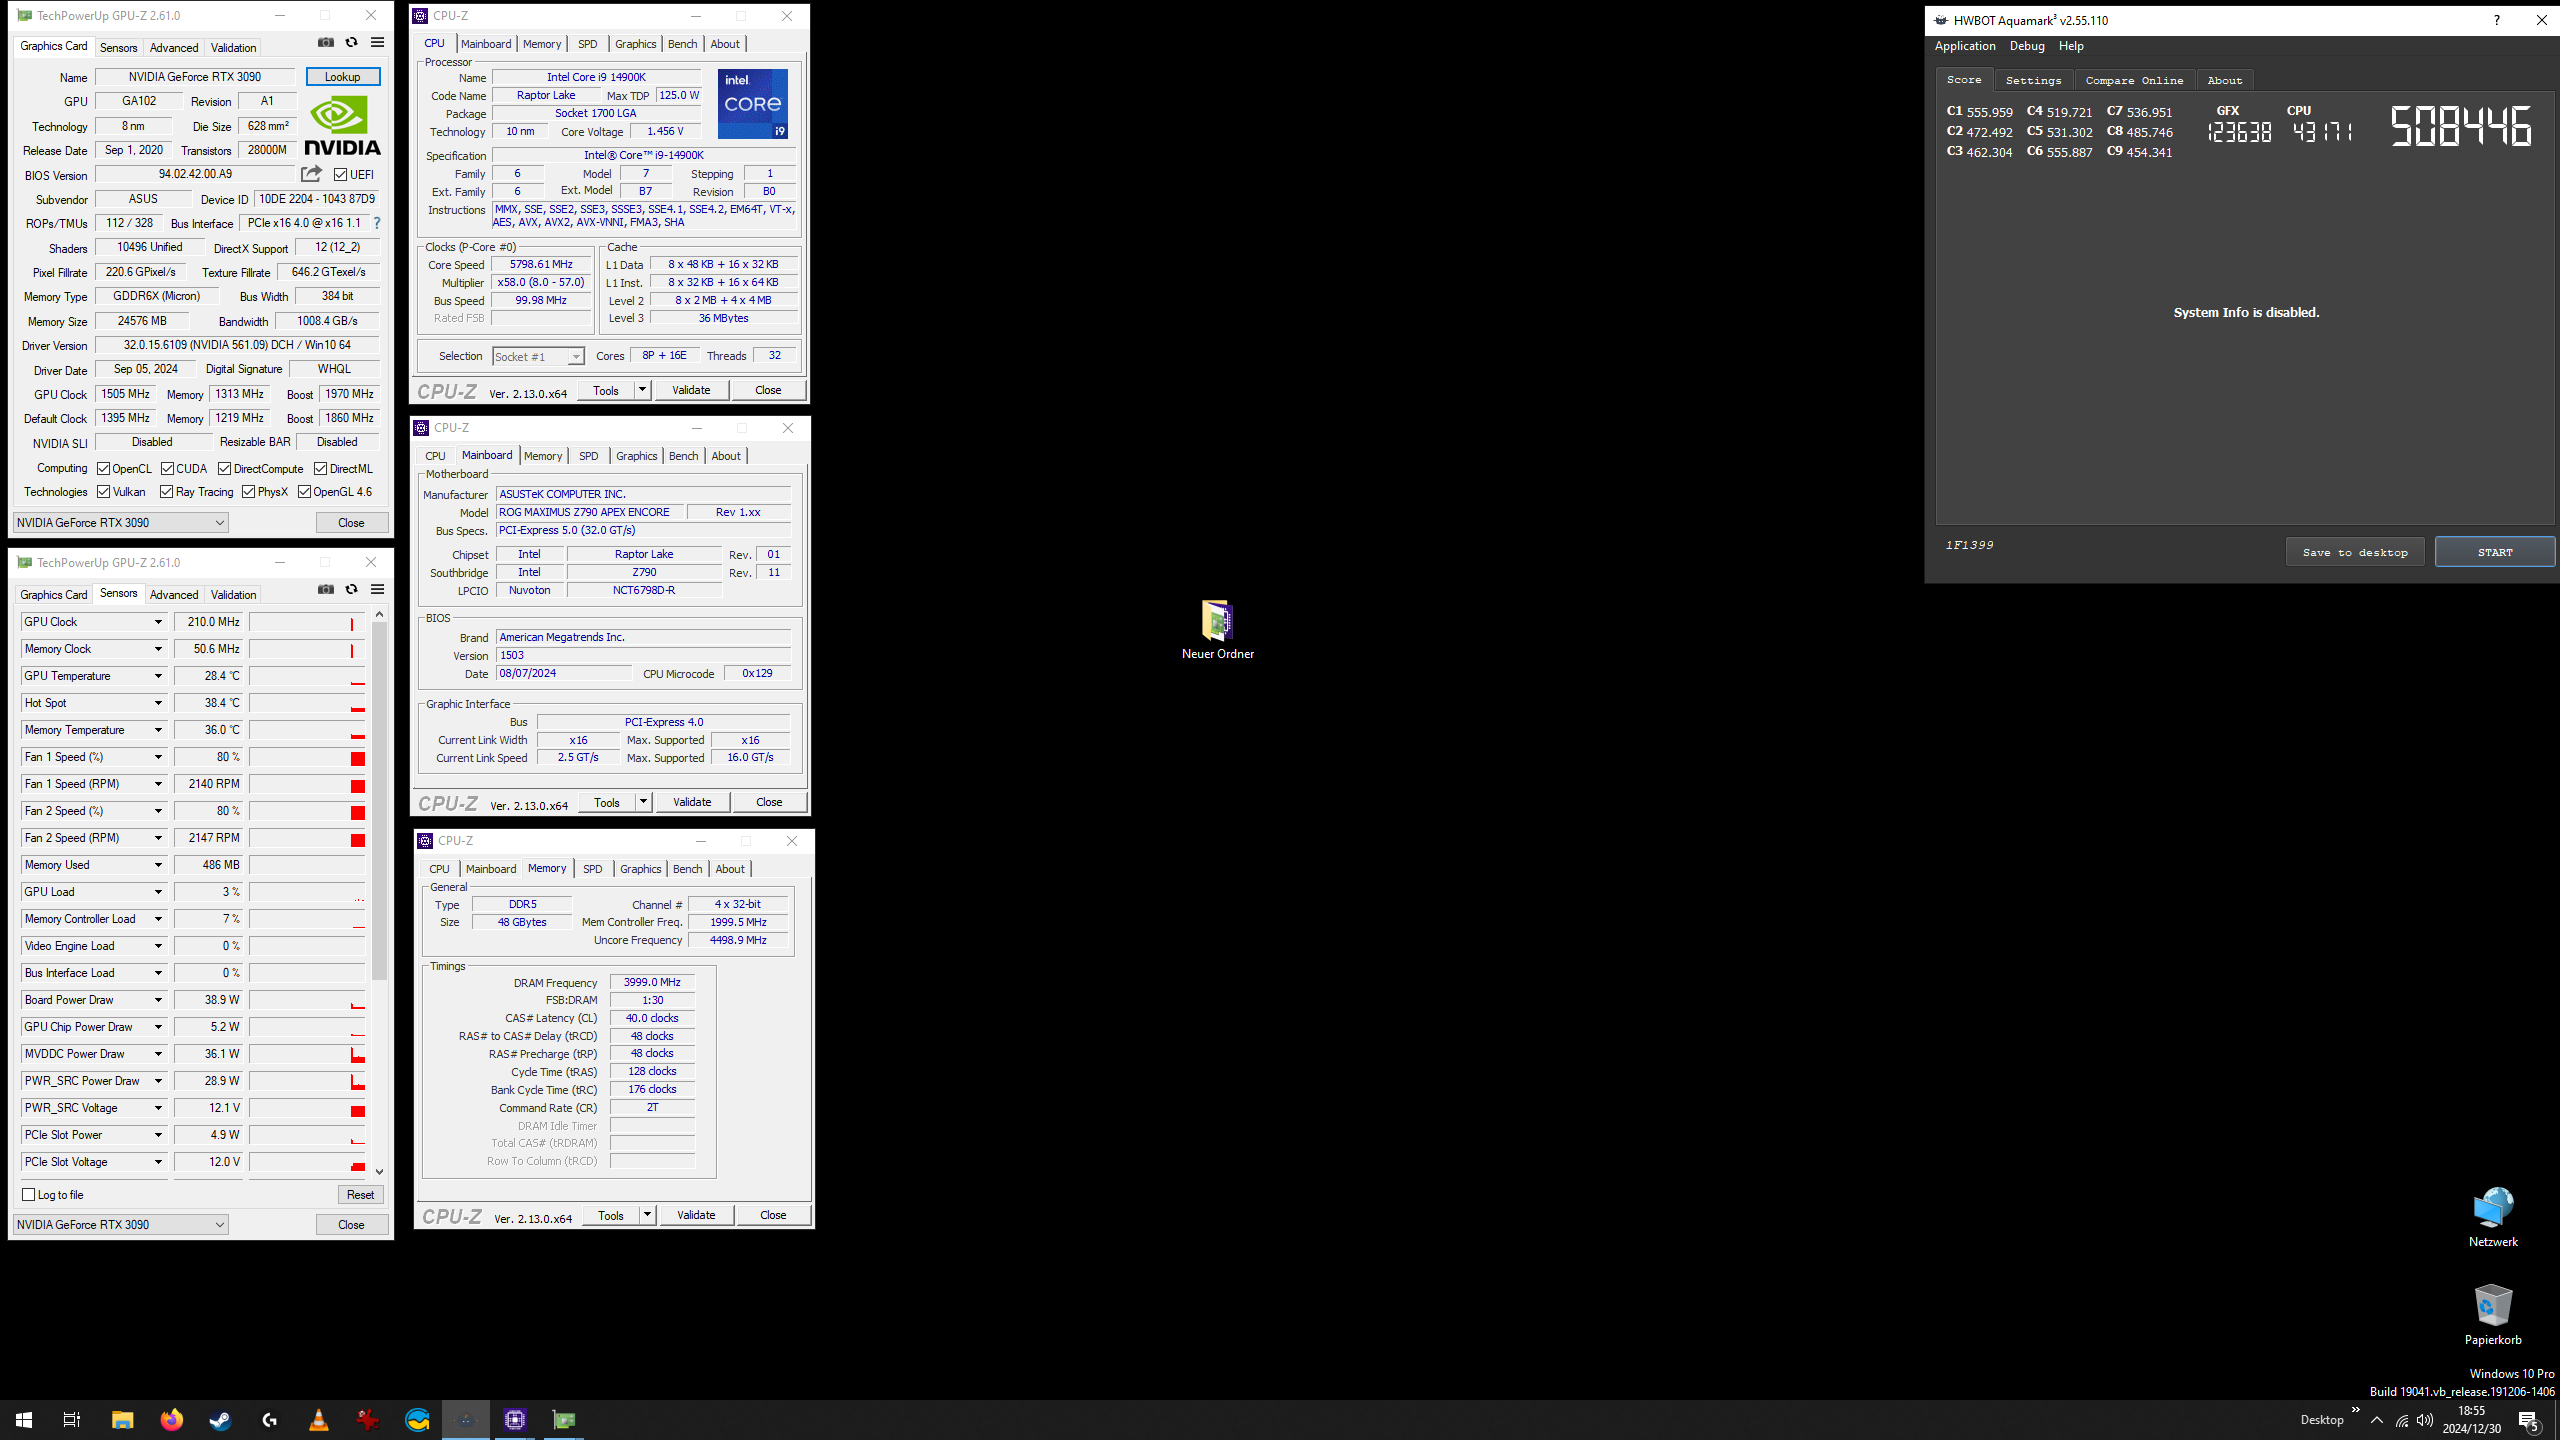Toggle Ray Tracing checkbox
Screen dimensions: 2560x1440
tap(165, 491)
